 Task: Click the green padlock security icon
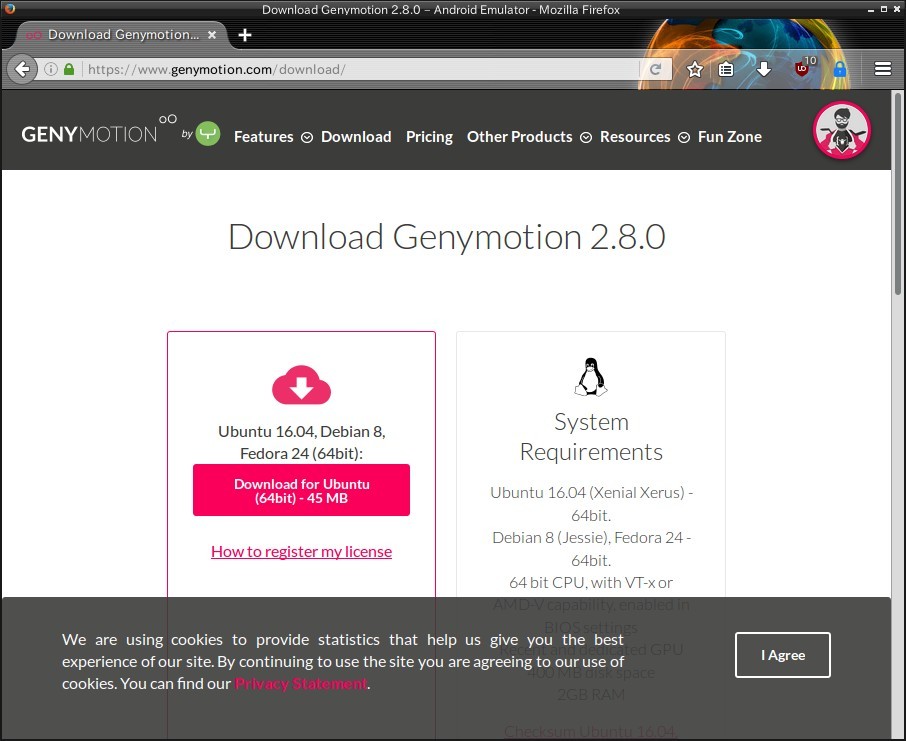[69, 69]
